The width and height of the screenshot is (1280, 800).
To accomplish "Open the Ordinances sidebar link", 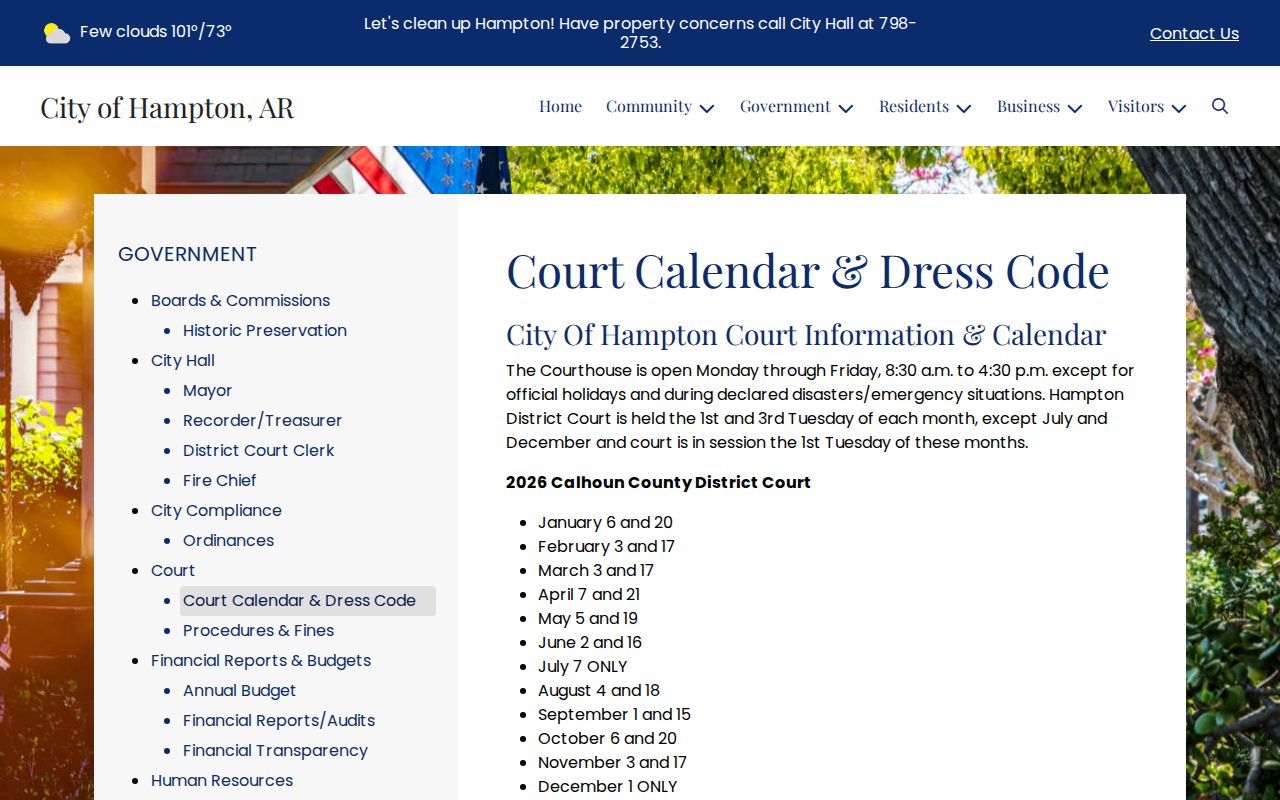I will (x=228, y=540).
